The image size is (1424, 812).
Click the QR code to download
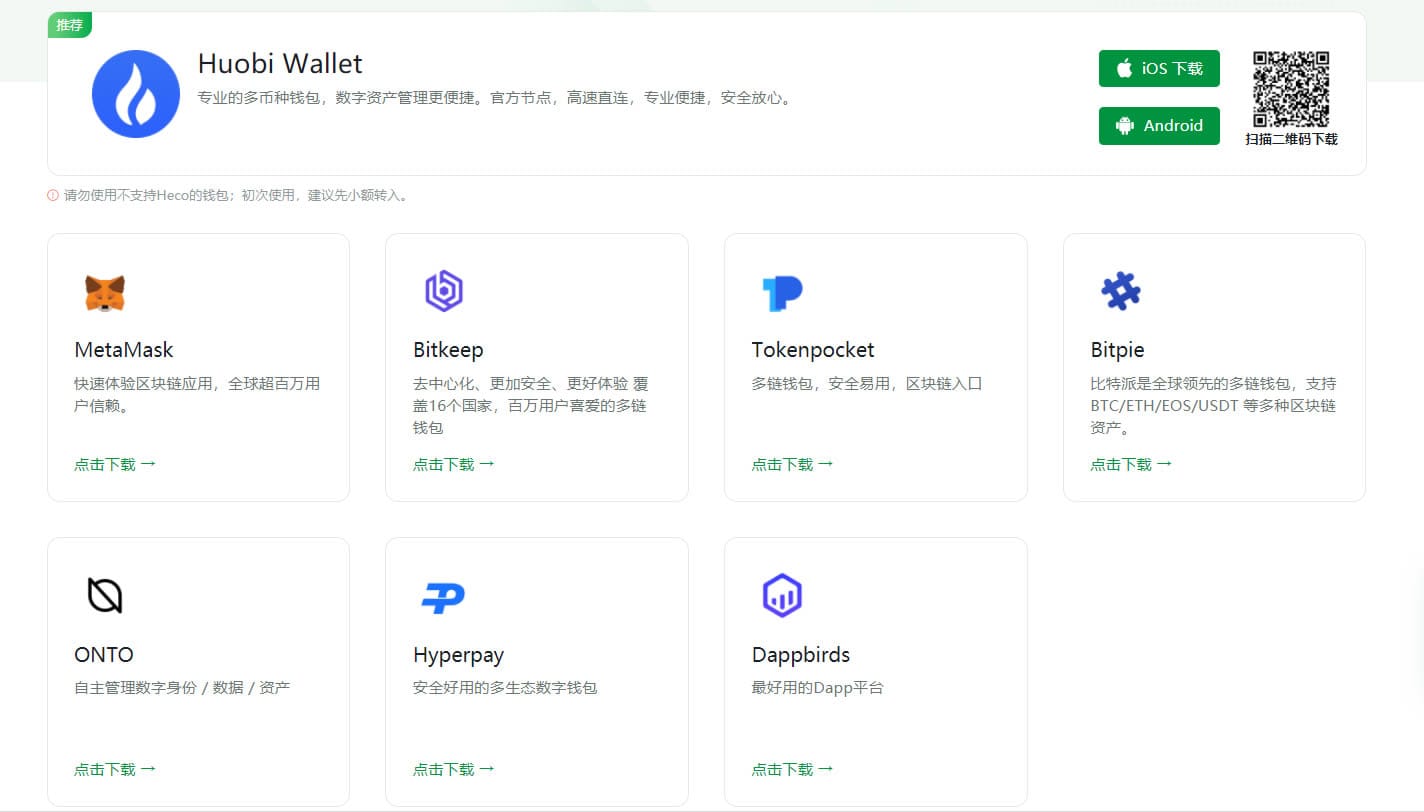[1292, 90]
